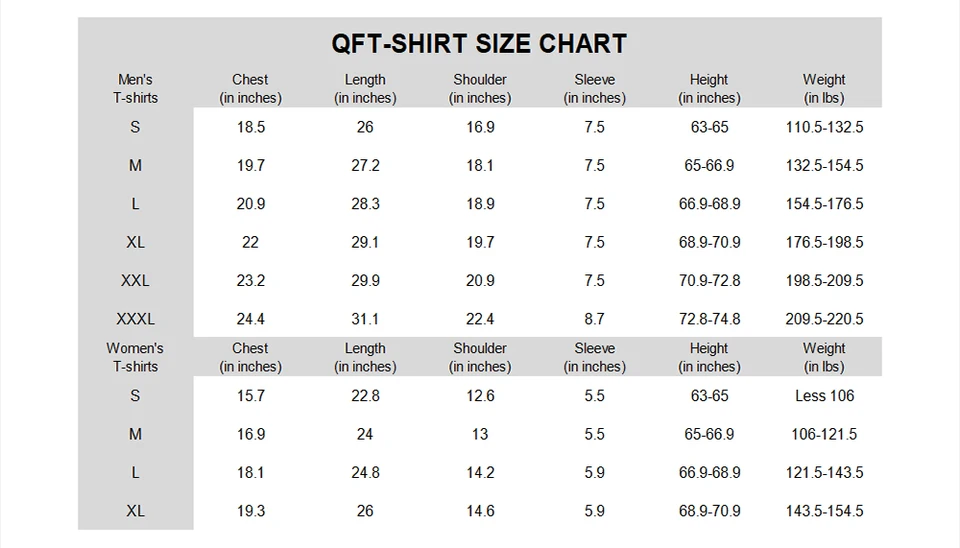Click the men's XXXL size row label

pos(135,319)
